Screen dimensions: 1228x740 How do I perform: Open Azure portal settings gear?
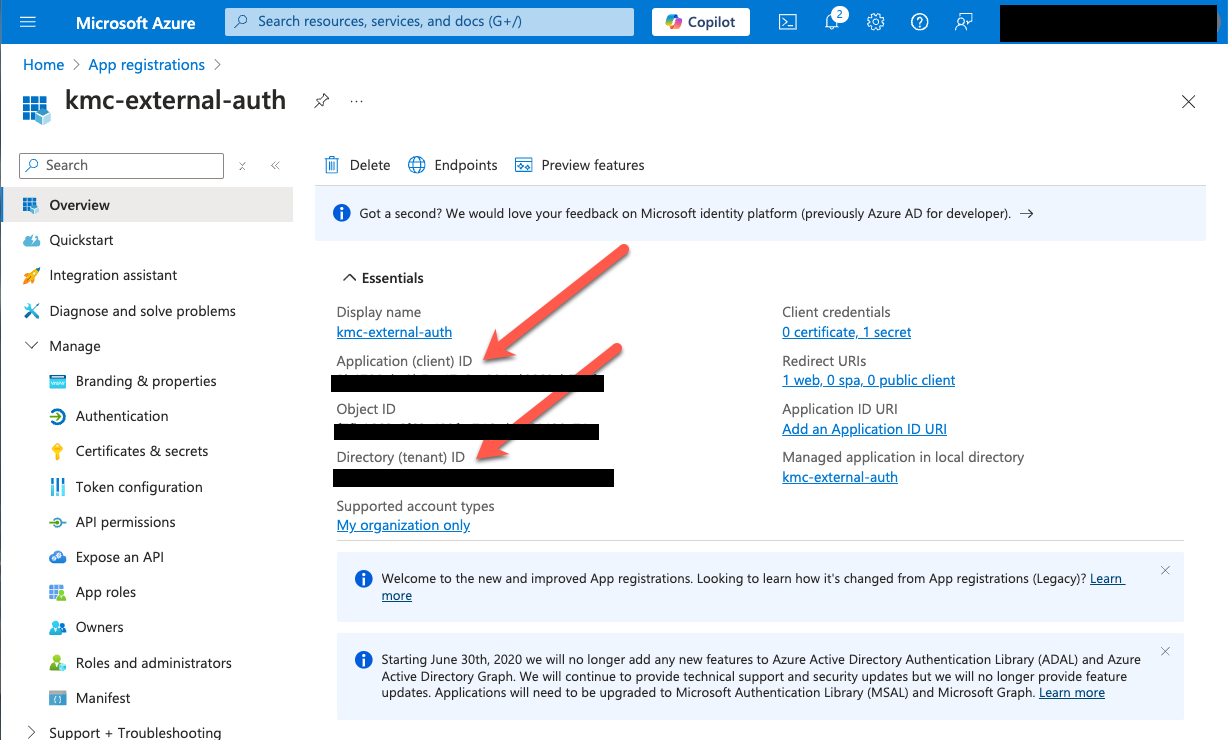[875, 21]
